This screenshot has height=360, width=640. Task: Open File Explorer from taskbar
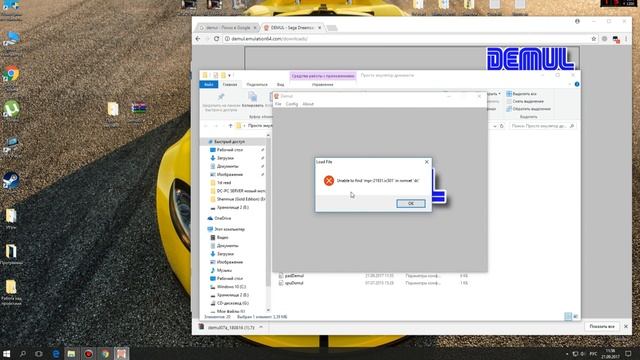click(x=71, y=353)
